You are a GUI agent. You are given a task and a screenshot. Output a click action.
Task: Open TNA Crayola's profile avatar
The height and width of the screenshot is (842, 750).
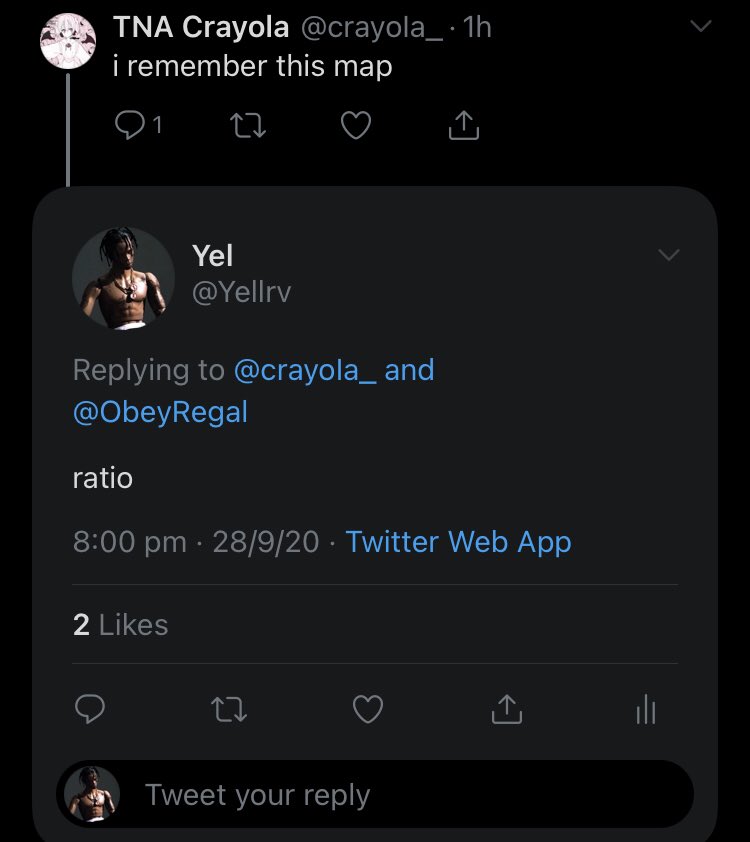67,42
